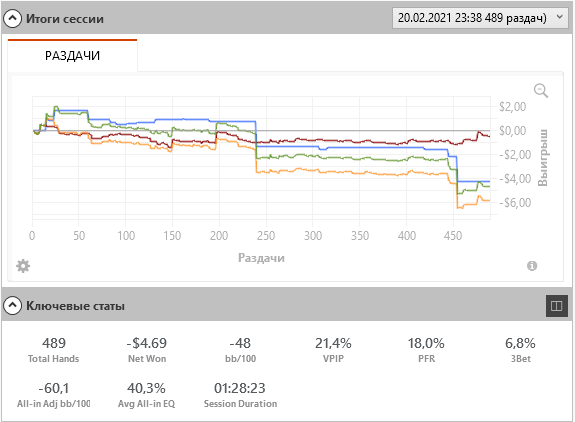
Task: Click the Раздачи axis label
Action: point(261,258)
